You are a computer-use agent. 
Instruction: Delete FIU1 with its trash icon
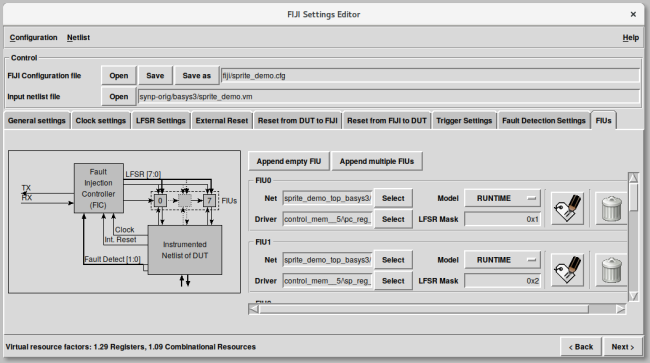pos(611,270)
